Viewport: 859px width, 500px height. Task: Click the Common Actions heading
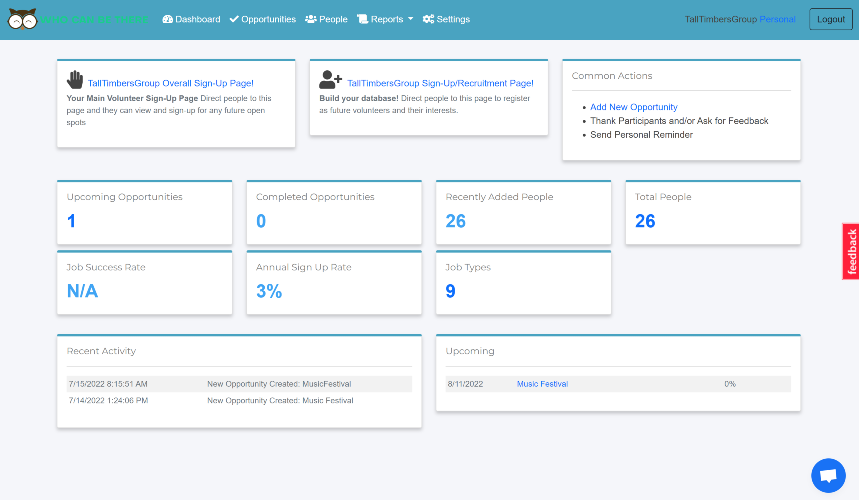click(612, 76)
